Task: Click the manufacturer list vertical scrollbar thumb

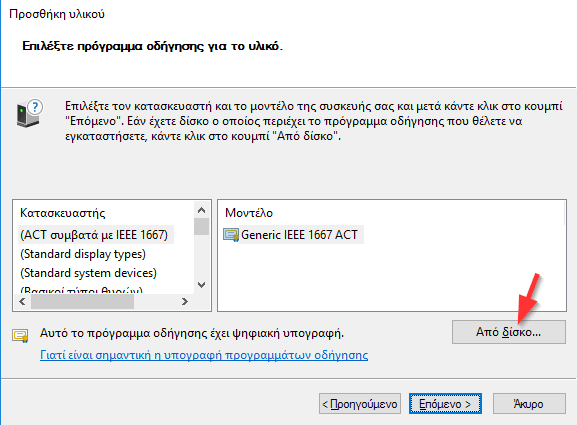Action: click(201, 227)
